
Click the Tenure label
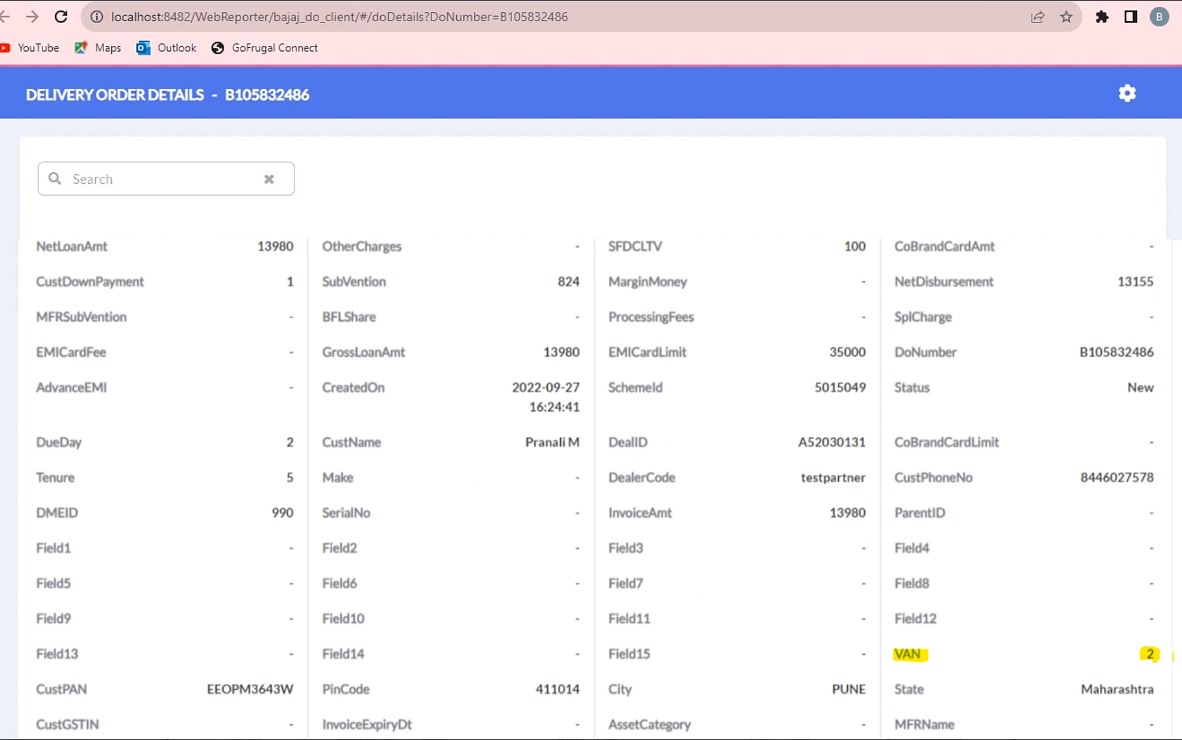(55, 478)
